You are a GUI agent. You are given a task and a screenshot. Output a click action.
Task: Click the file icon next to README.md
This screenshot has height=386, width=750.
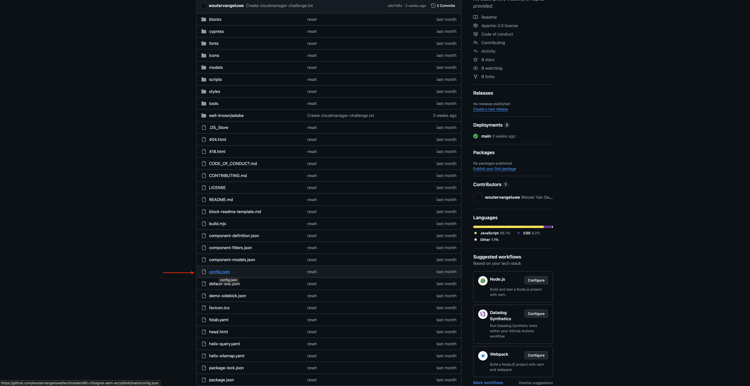(204, 199)
